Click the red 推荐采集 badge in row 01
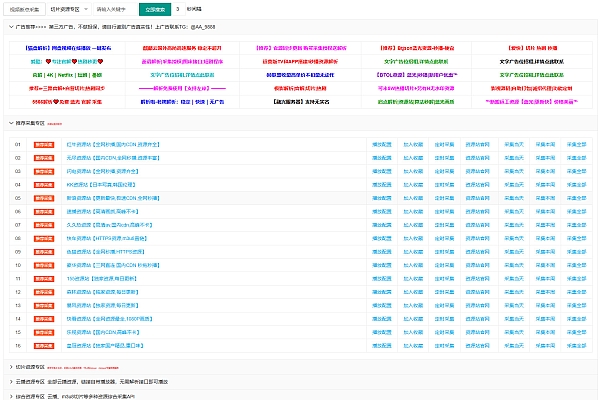The height and width of the screenshot is (400, 600). pos(44,145)
